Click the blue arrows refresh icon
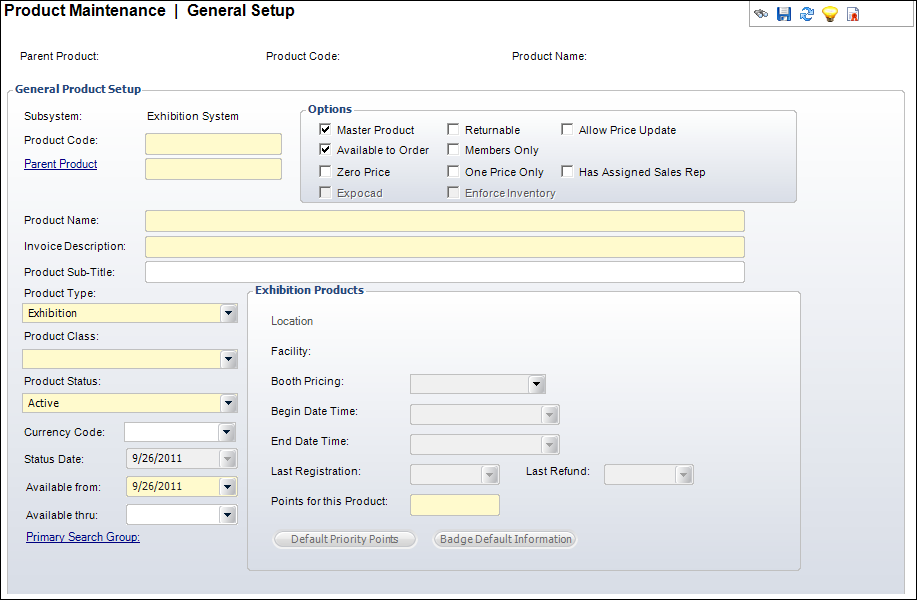 [807, 14]
